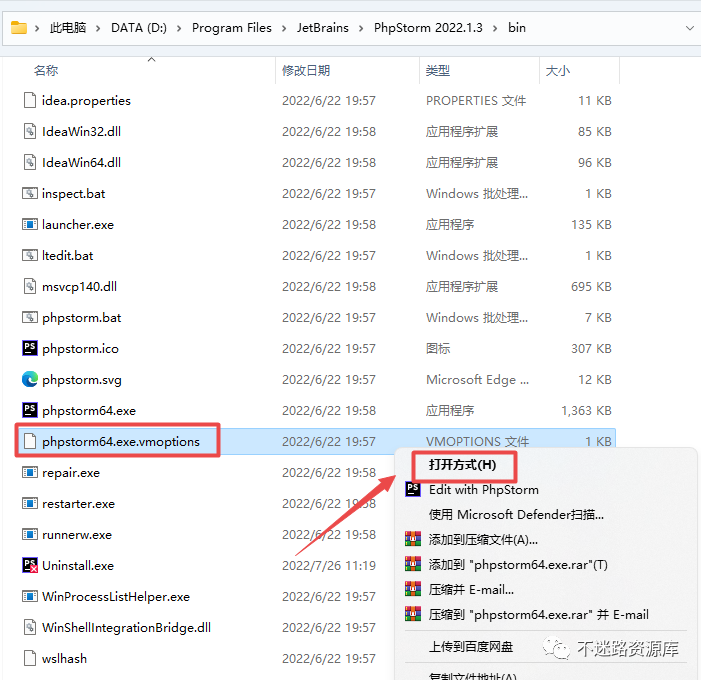The width and height of the screenshot is (701, 680).
Task: Click the Uninstall.exe PS icon
Action: [30, 565]
